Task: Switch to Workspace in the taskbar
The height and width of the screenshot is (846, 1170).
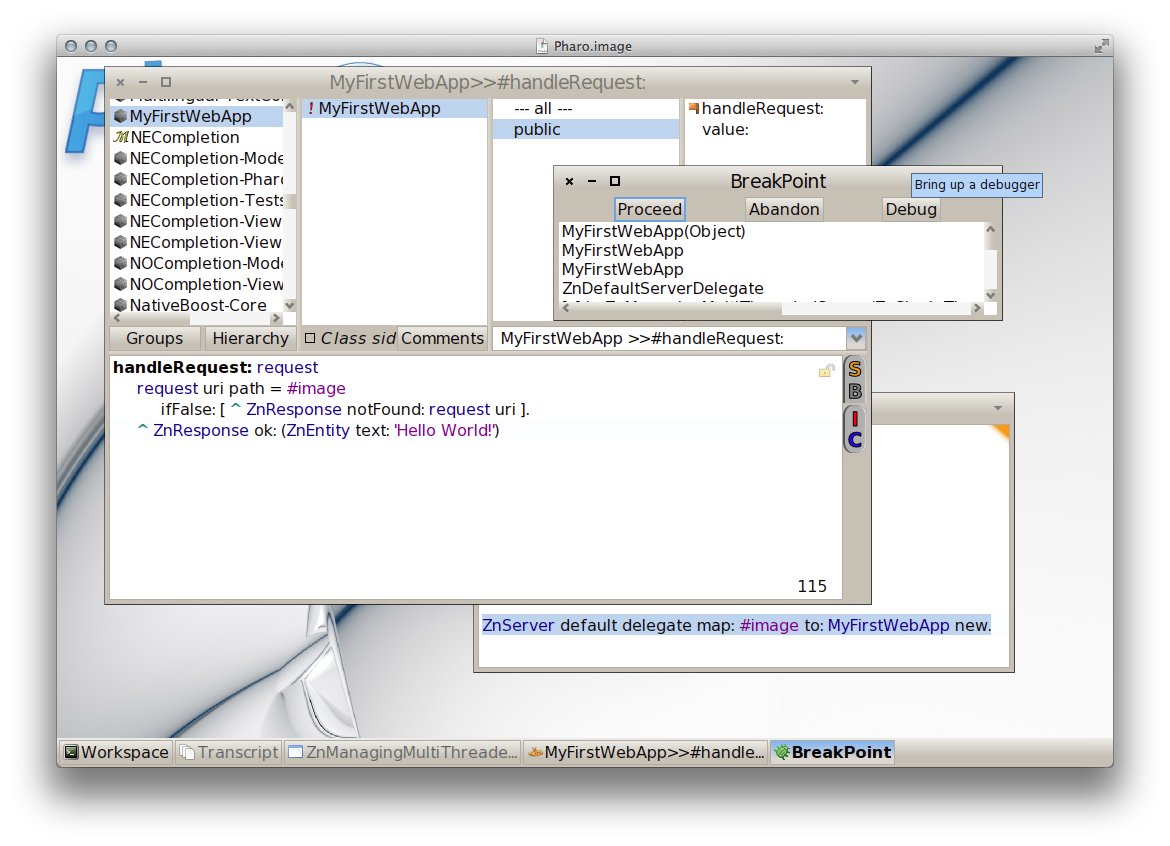Action: pos(116,752)
